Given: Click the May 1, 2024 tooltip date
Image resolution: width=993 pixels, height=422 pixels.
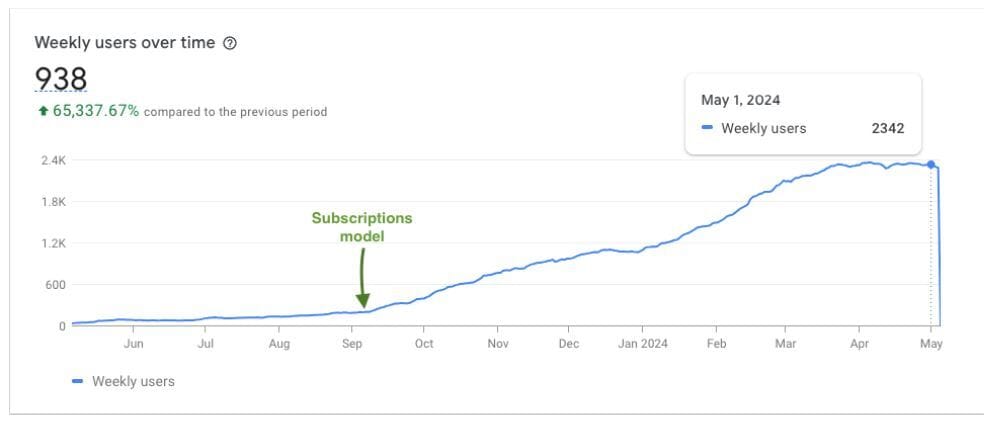Looking at the screenshot, I should pyautogui.click(x=740, y=100).
